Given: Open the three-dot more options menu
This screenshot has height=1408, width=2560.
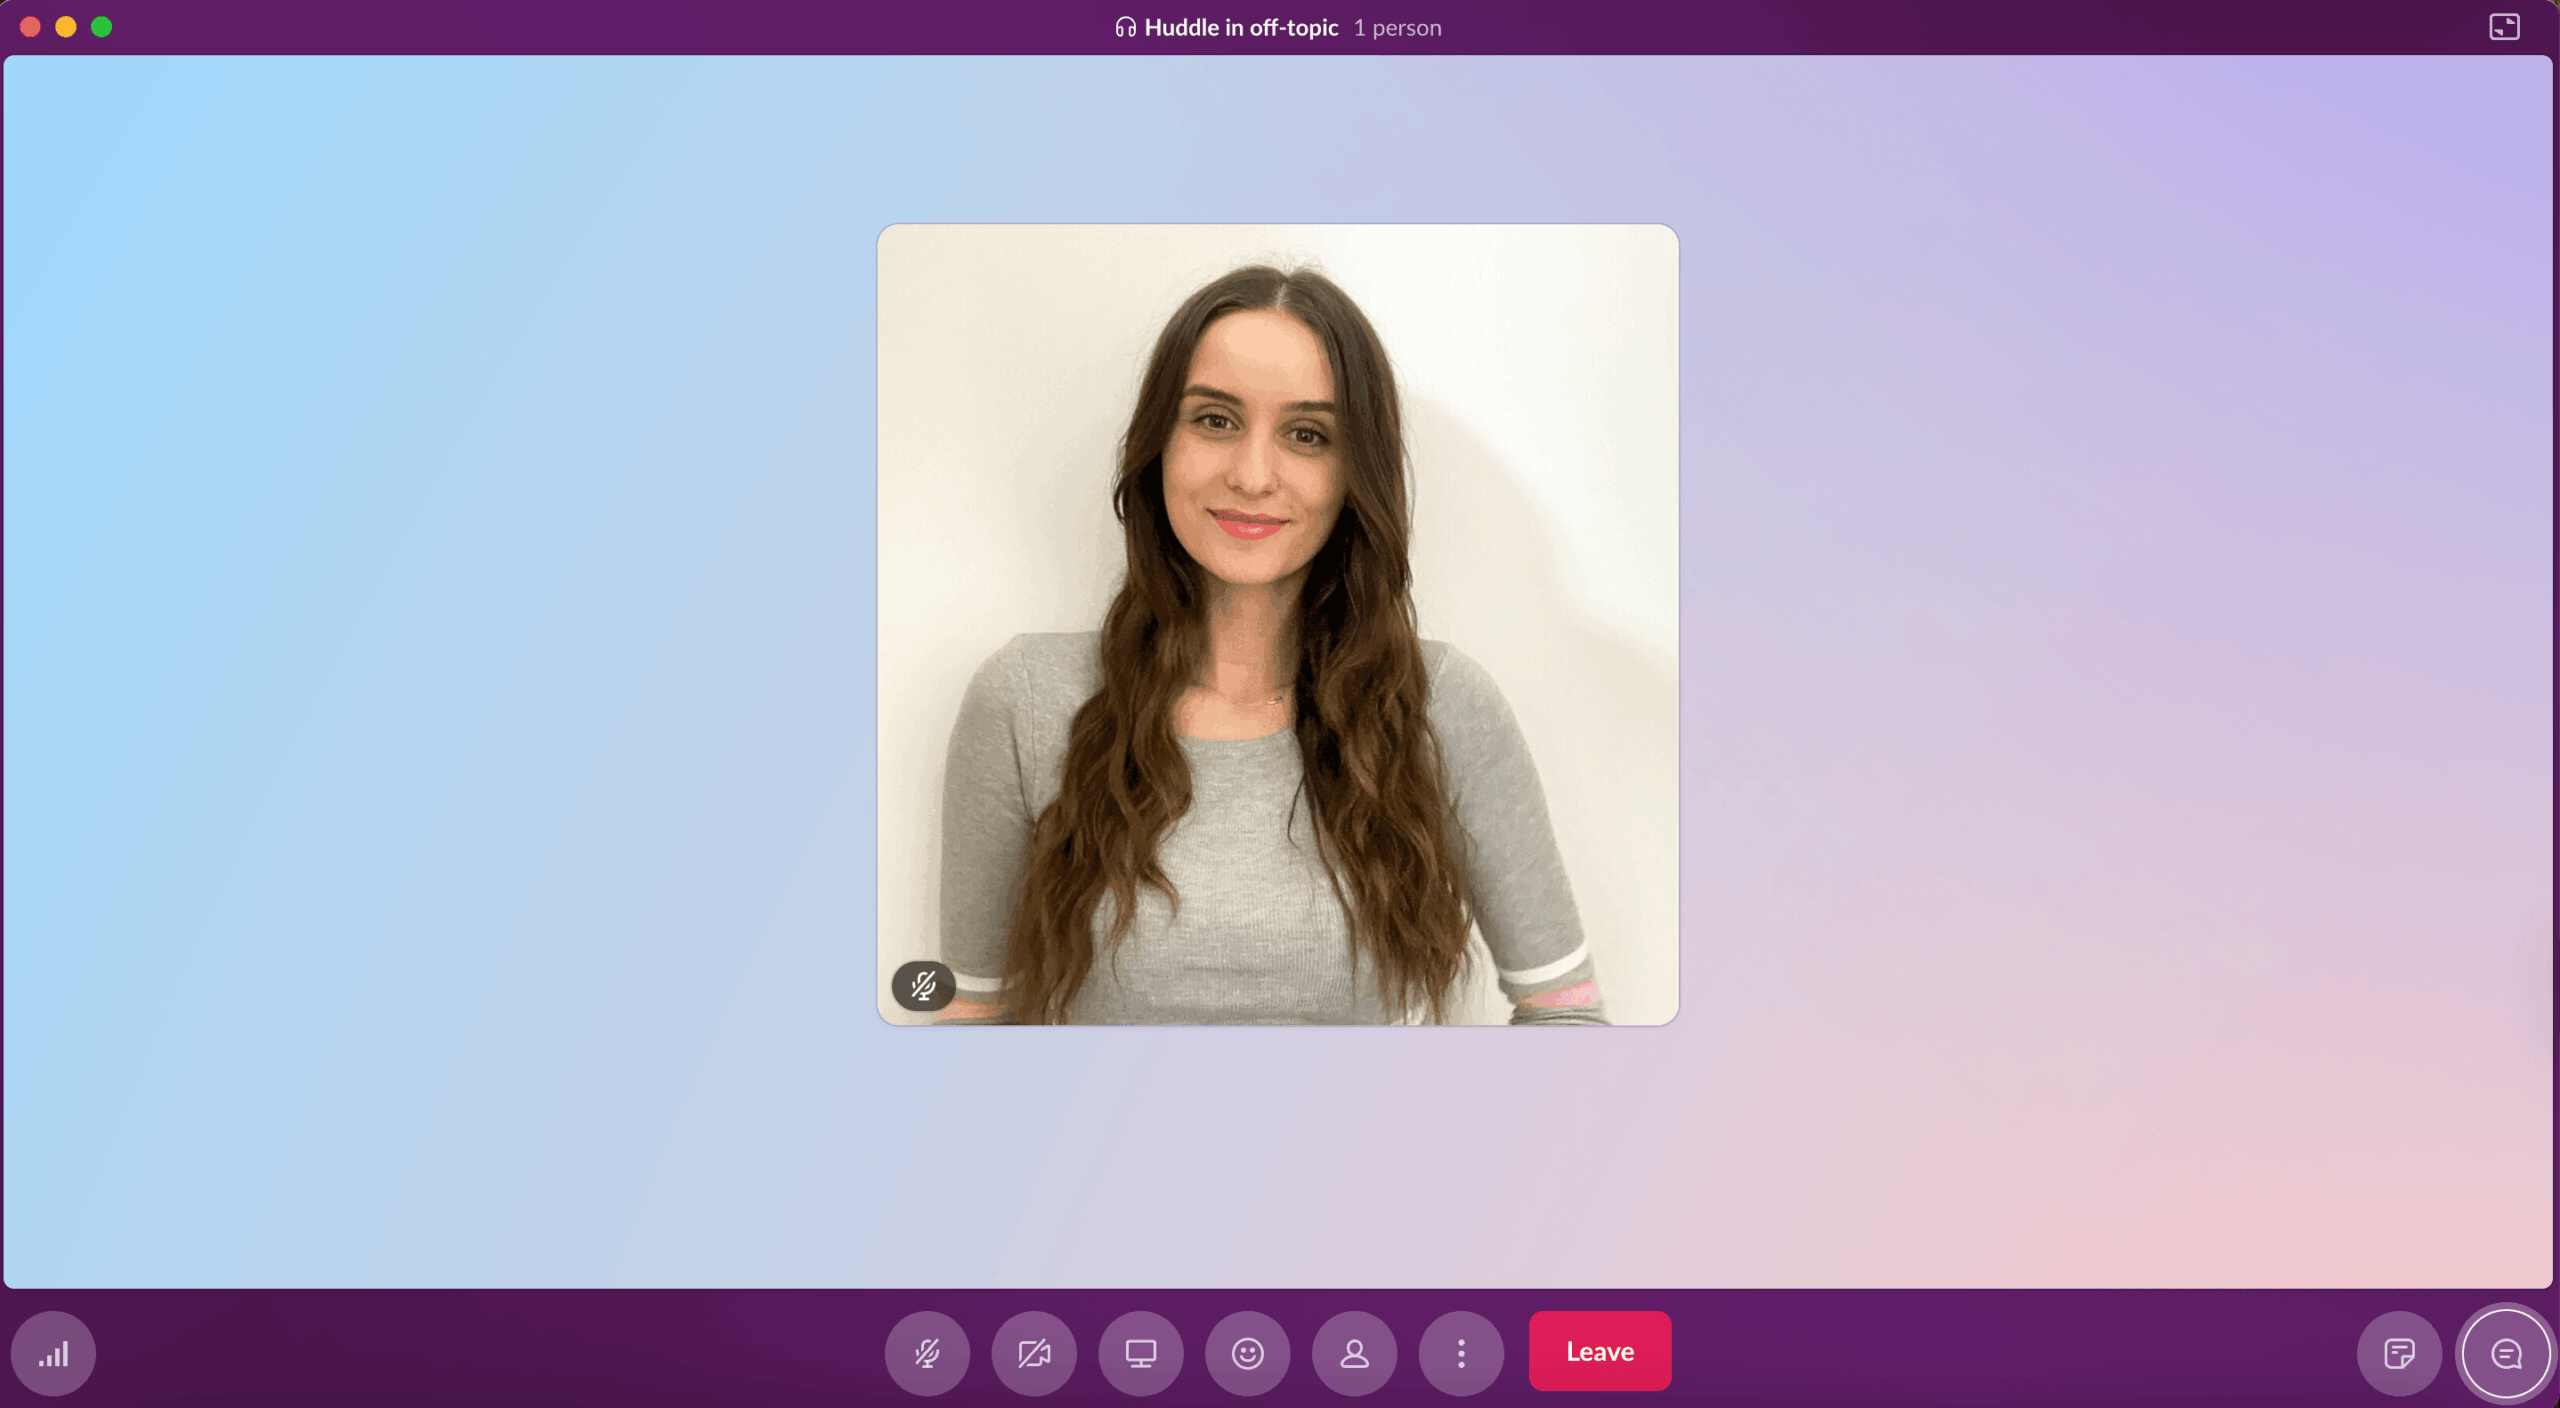Looking at the screenshot, I should coord(1461,1353).
